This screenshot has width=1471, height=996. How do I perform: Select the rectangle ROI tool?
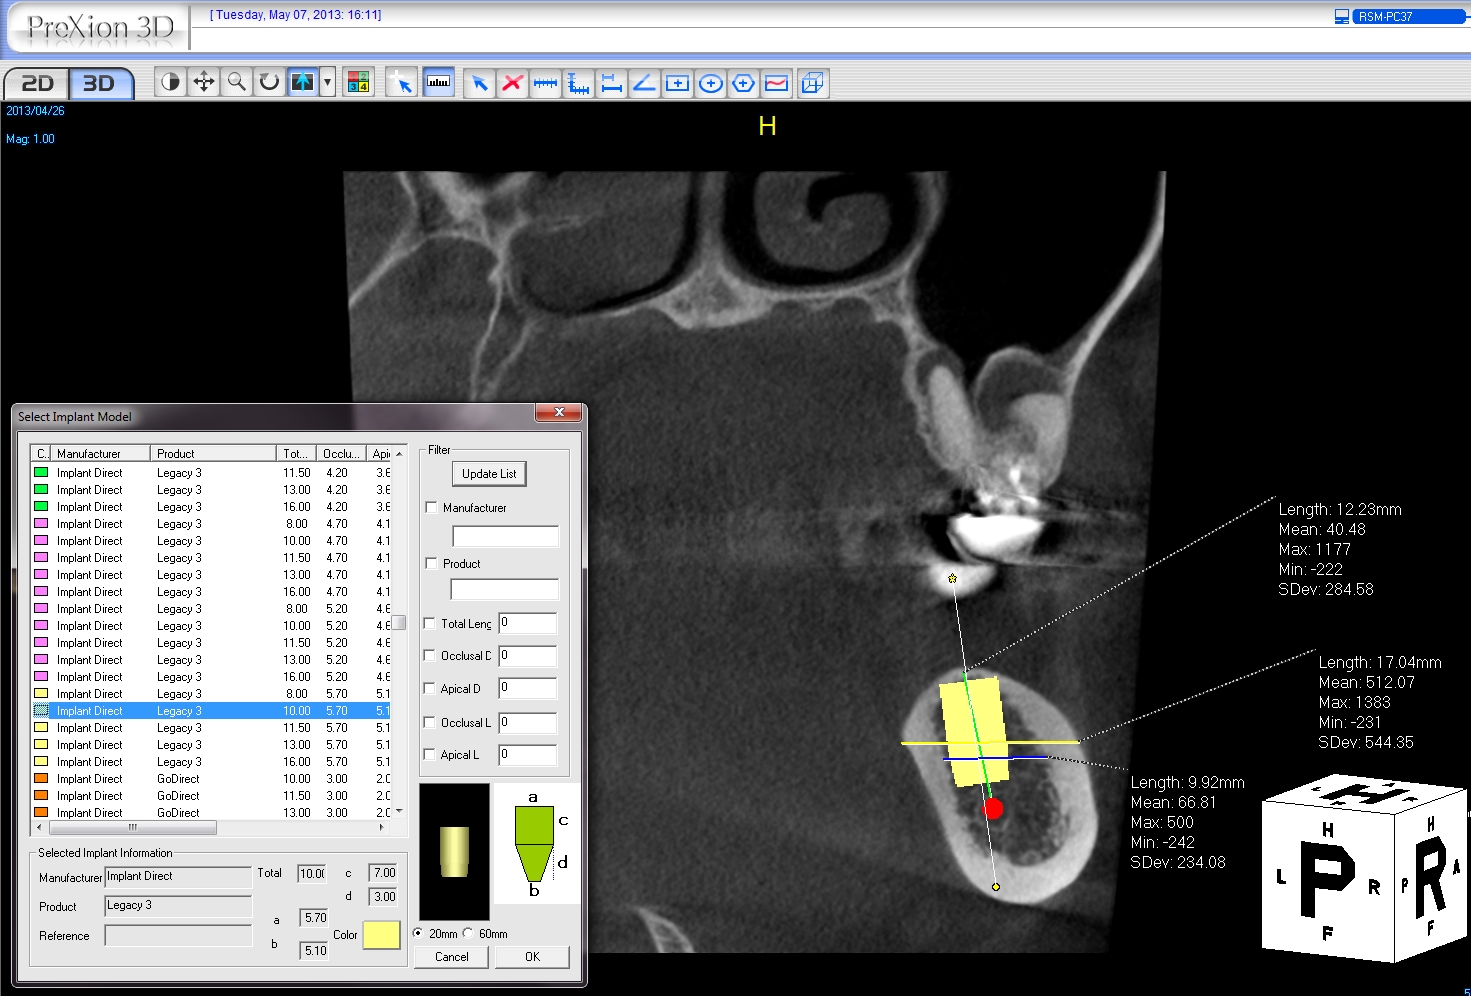pyautogui.click(x=677, y=83)
